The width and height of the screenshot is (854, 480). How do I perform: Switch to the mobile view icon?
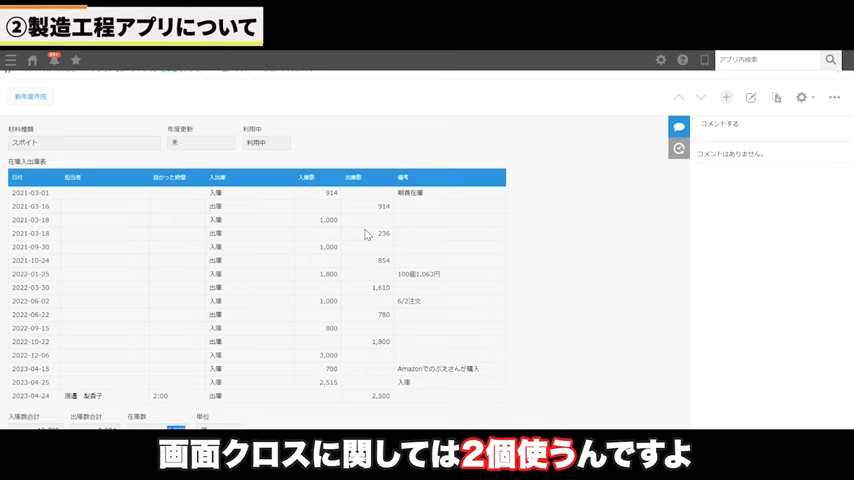pyautogui.click(x=704, y=60)
